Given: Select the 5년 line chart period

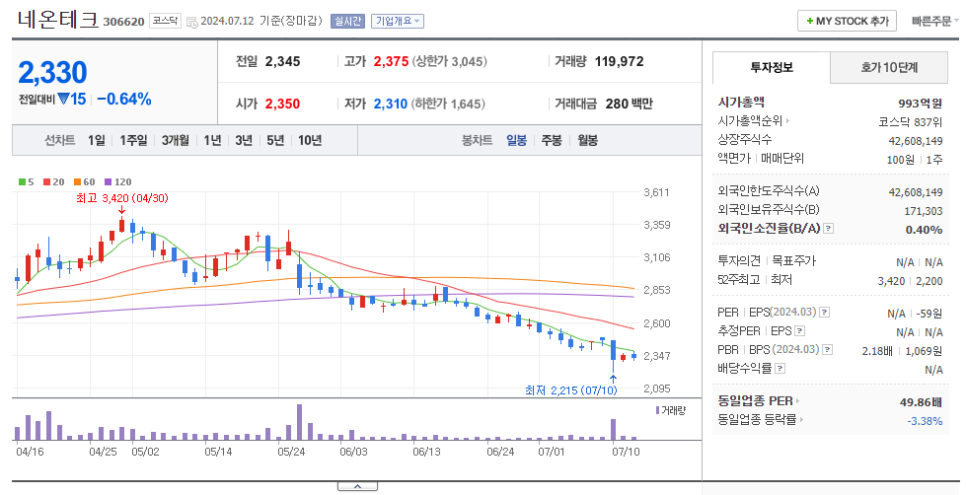Looking at the screenshot, I should (275, 141).
